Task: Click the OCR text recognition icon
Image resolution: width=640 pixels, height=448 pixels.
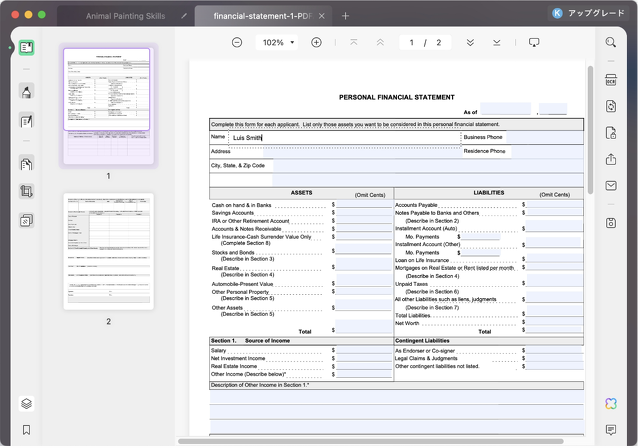Action: pos(610,79)
